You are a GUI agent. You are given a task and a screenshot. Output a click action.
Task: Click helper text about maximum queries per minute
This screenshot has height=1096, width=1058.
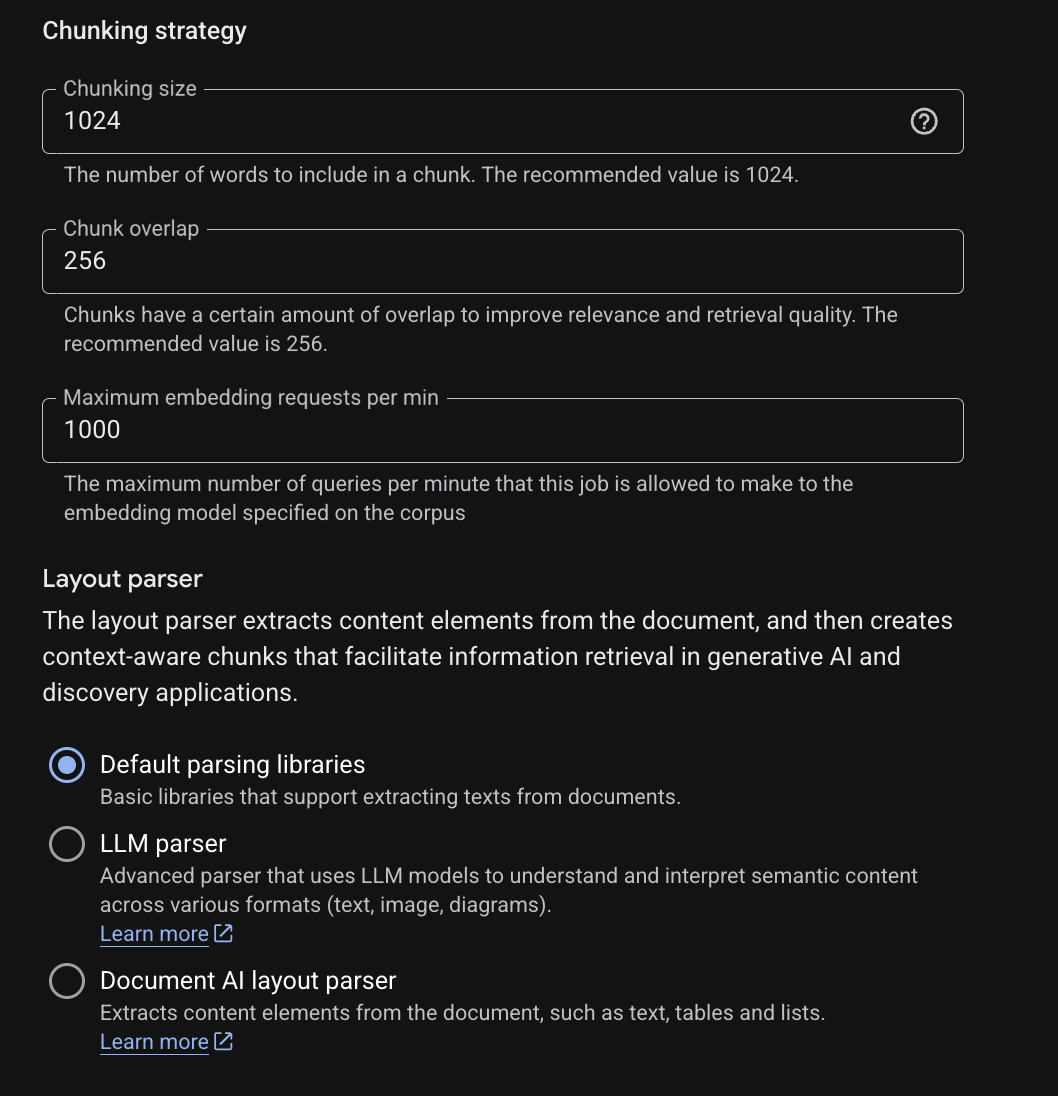(458, 498)
